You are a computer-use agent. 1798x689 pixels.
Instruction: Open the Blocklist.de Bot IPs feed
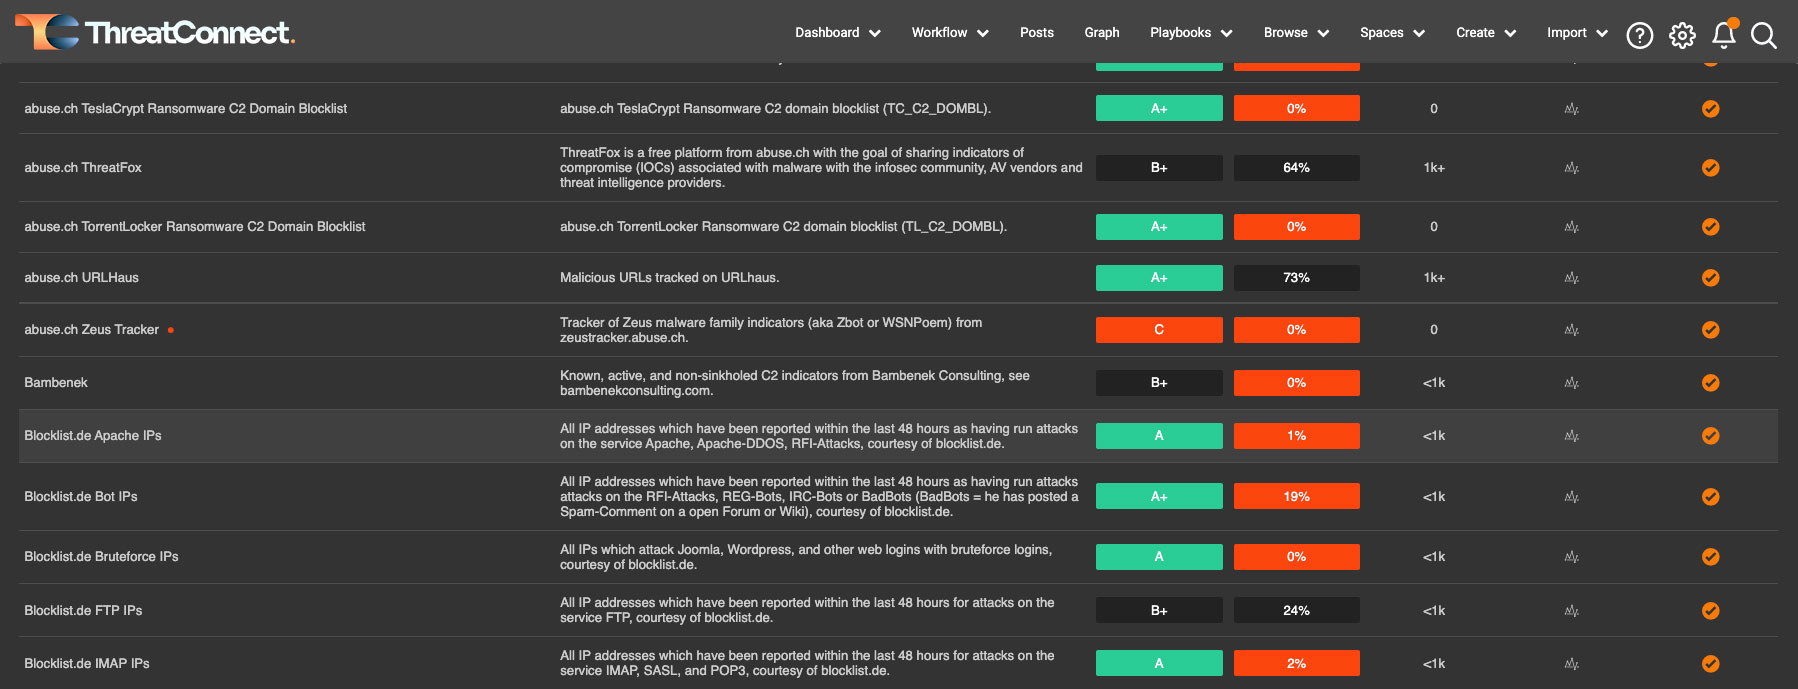coord(81,497)
